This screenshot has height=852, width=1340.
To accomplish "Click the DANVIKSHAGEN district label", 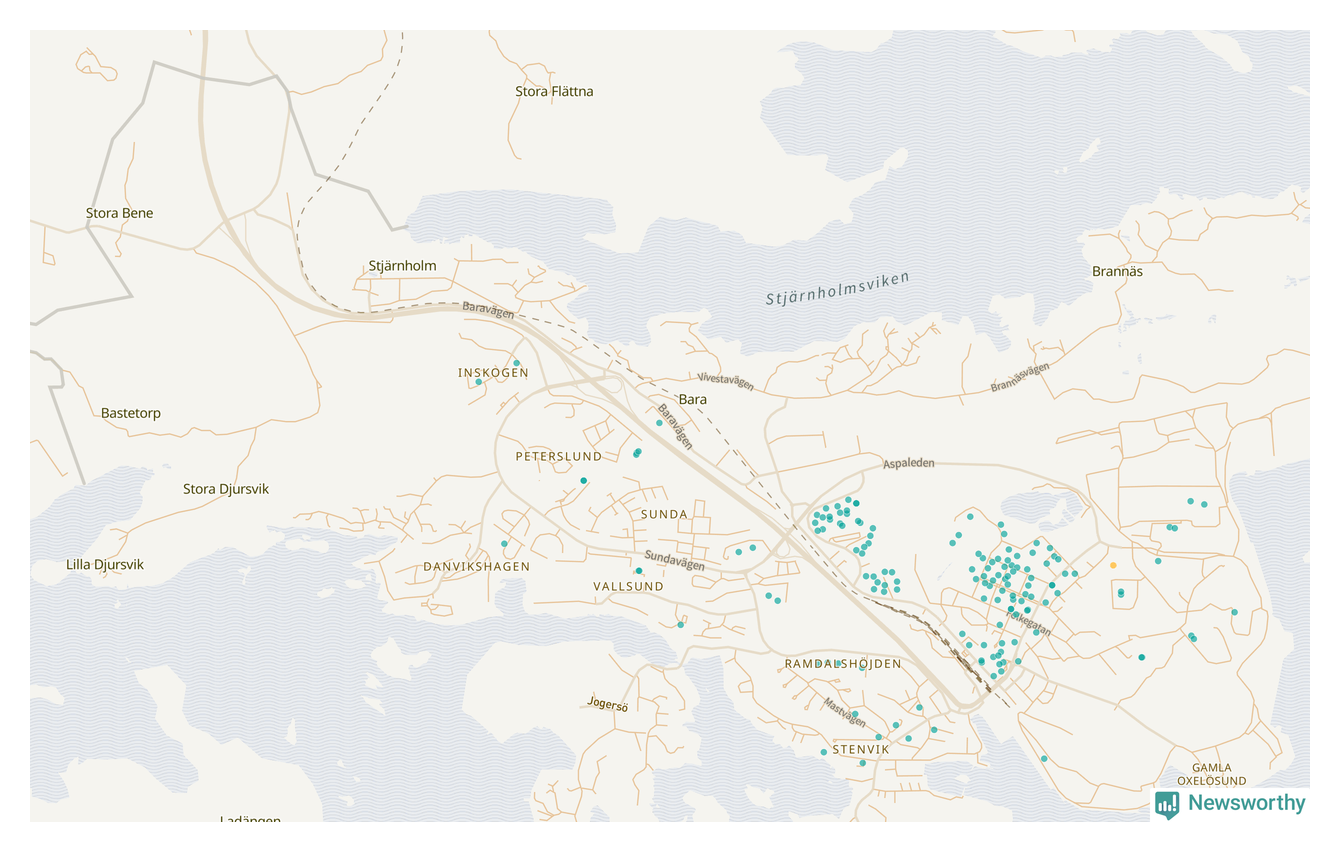I will 476,566.
